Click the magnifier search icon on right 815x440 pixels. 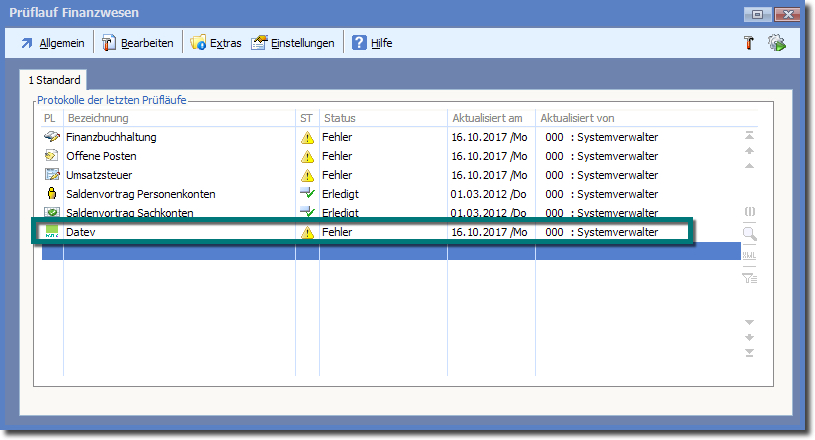(x=749, y=234)
